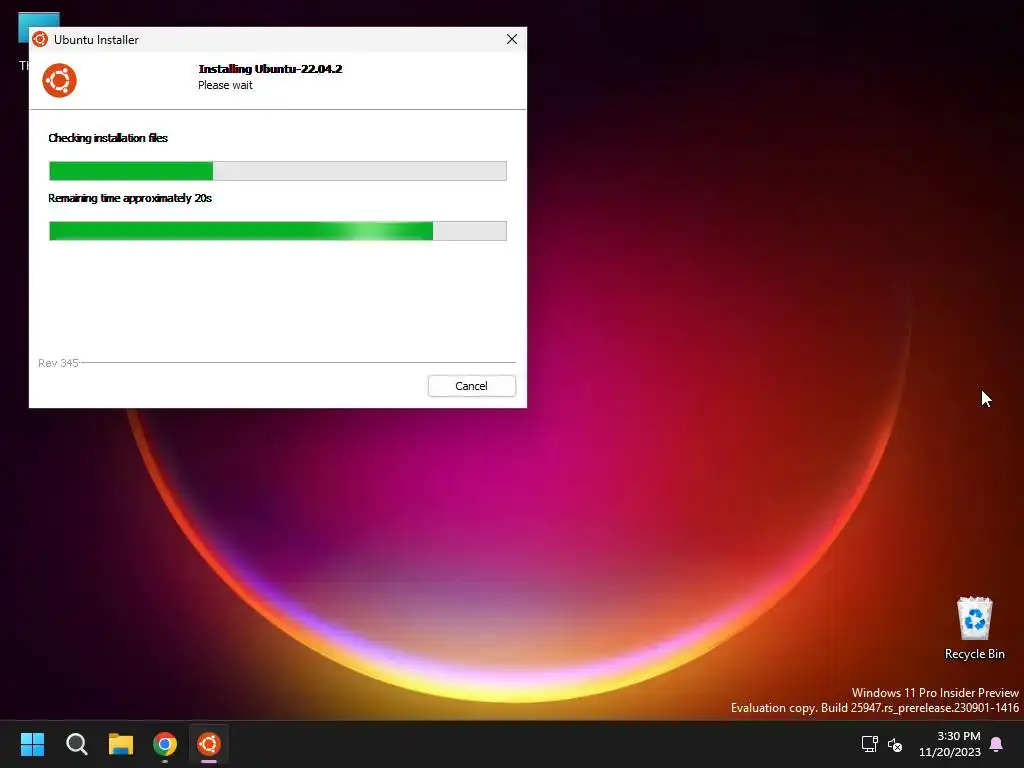Click the Installing Ubuntu-22.04.2 heading
This screenshot has width=1024, height=768.
(270, 69)
